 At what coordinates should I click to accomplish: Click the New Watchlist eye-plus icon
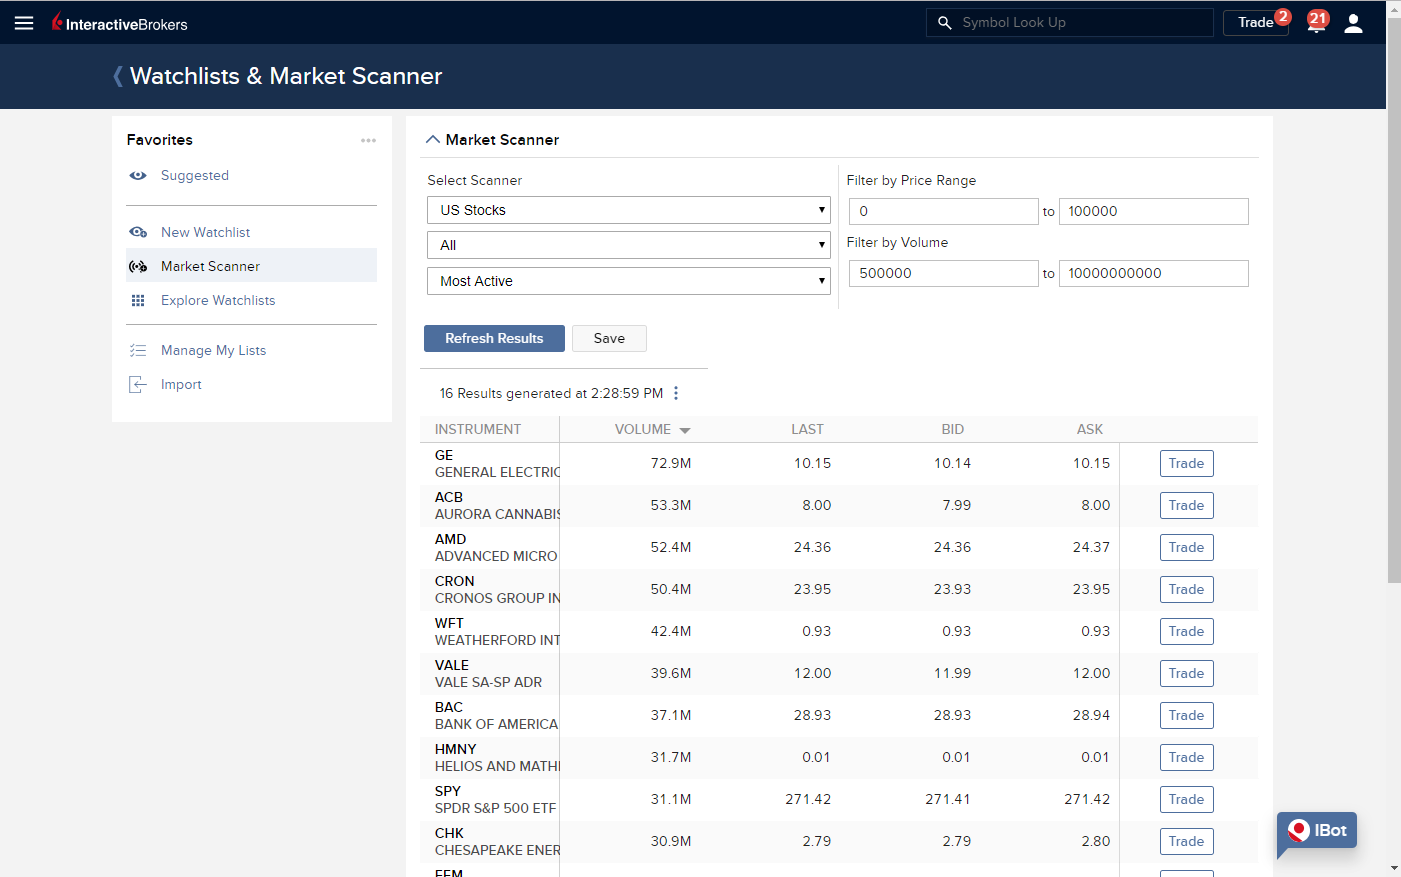[x=138, y=232]
